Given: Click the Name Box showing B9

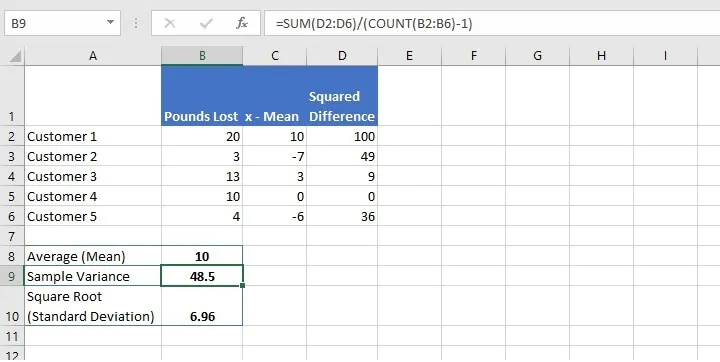Looking at the screenshot, I should [62, 23].
